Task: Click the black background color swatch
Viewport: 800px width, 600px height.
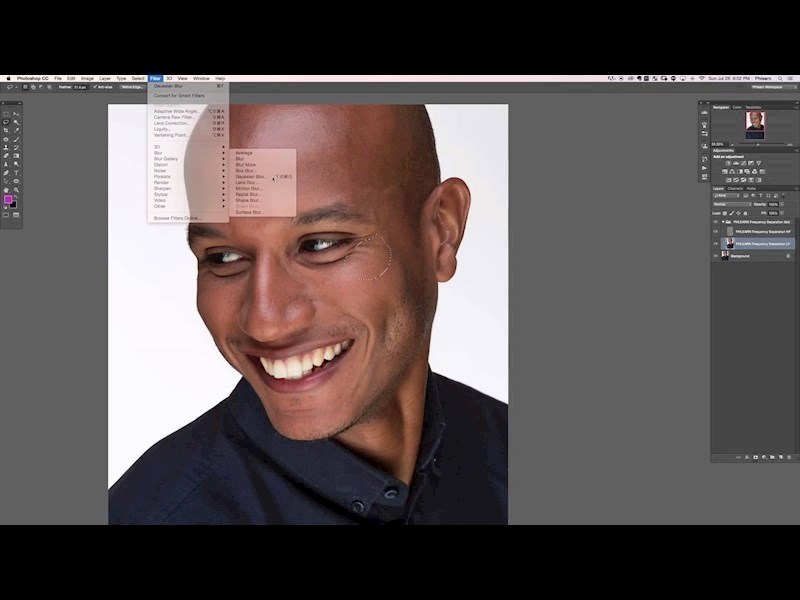Action: click(14, 205)
